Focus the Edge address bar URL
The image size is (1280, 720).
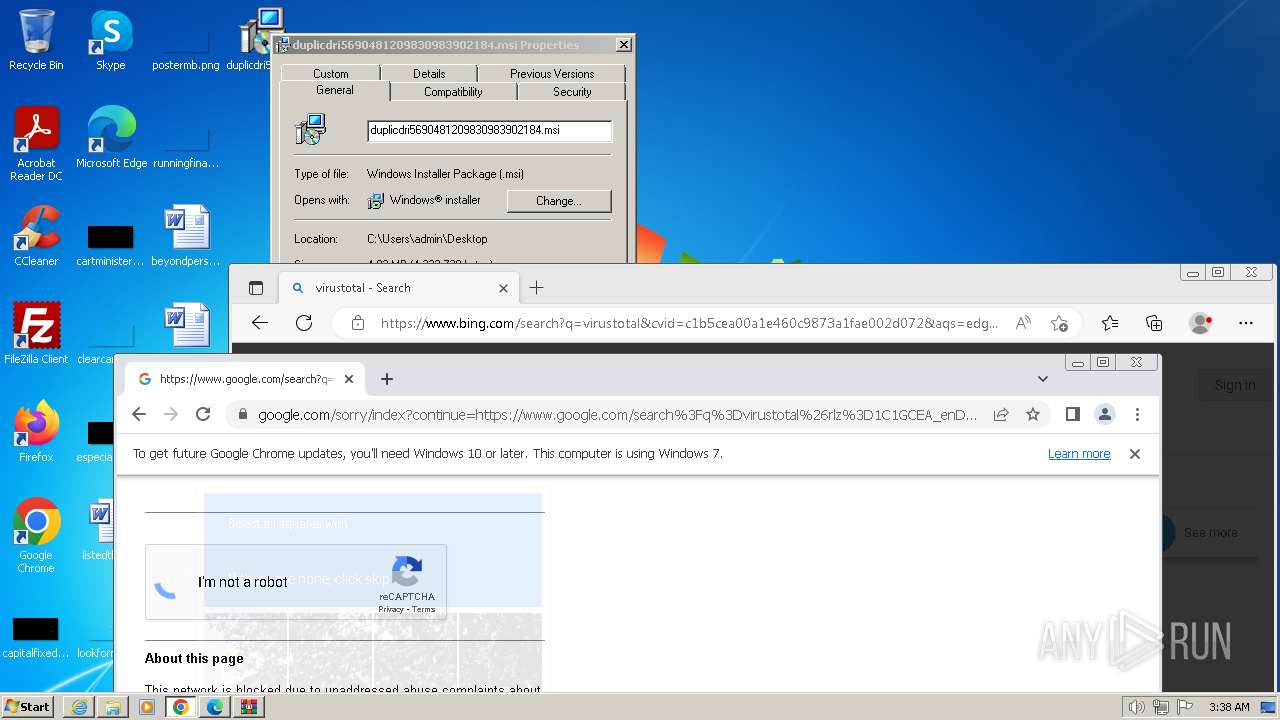pyautogui.click(x=689, y=323)
